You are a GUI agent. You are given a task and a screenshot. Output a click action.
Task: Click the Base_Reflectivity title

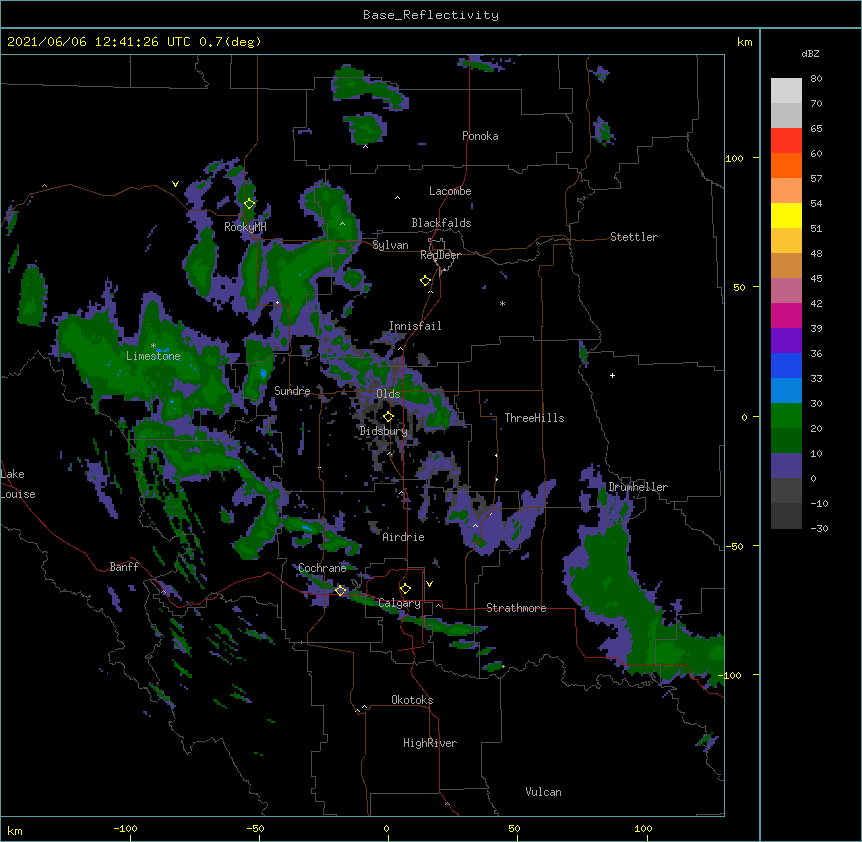[x=431, y=15]
